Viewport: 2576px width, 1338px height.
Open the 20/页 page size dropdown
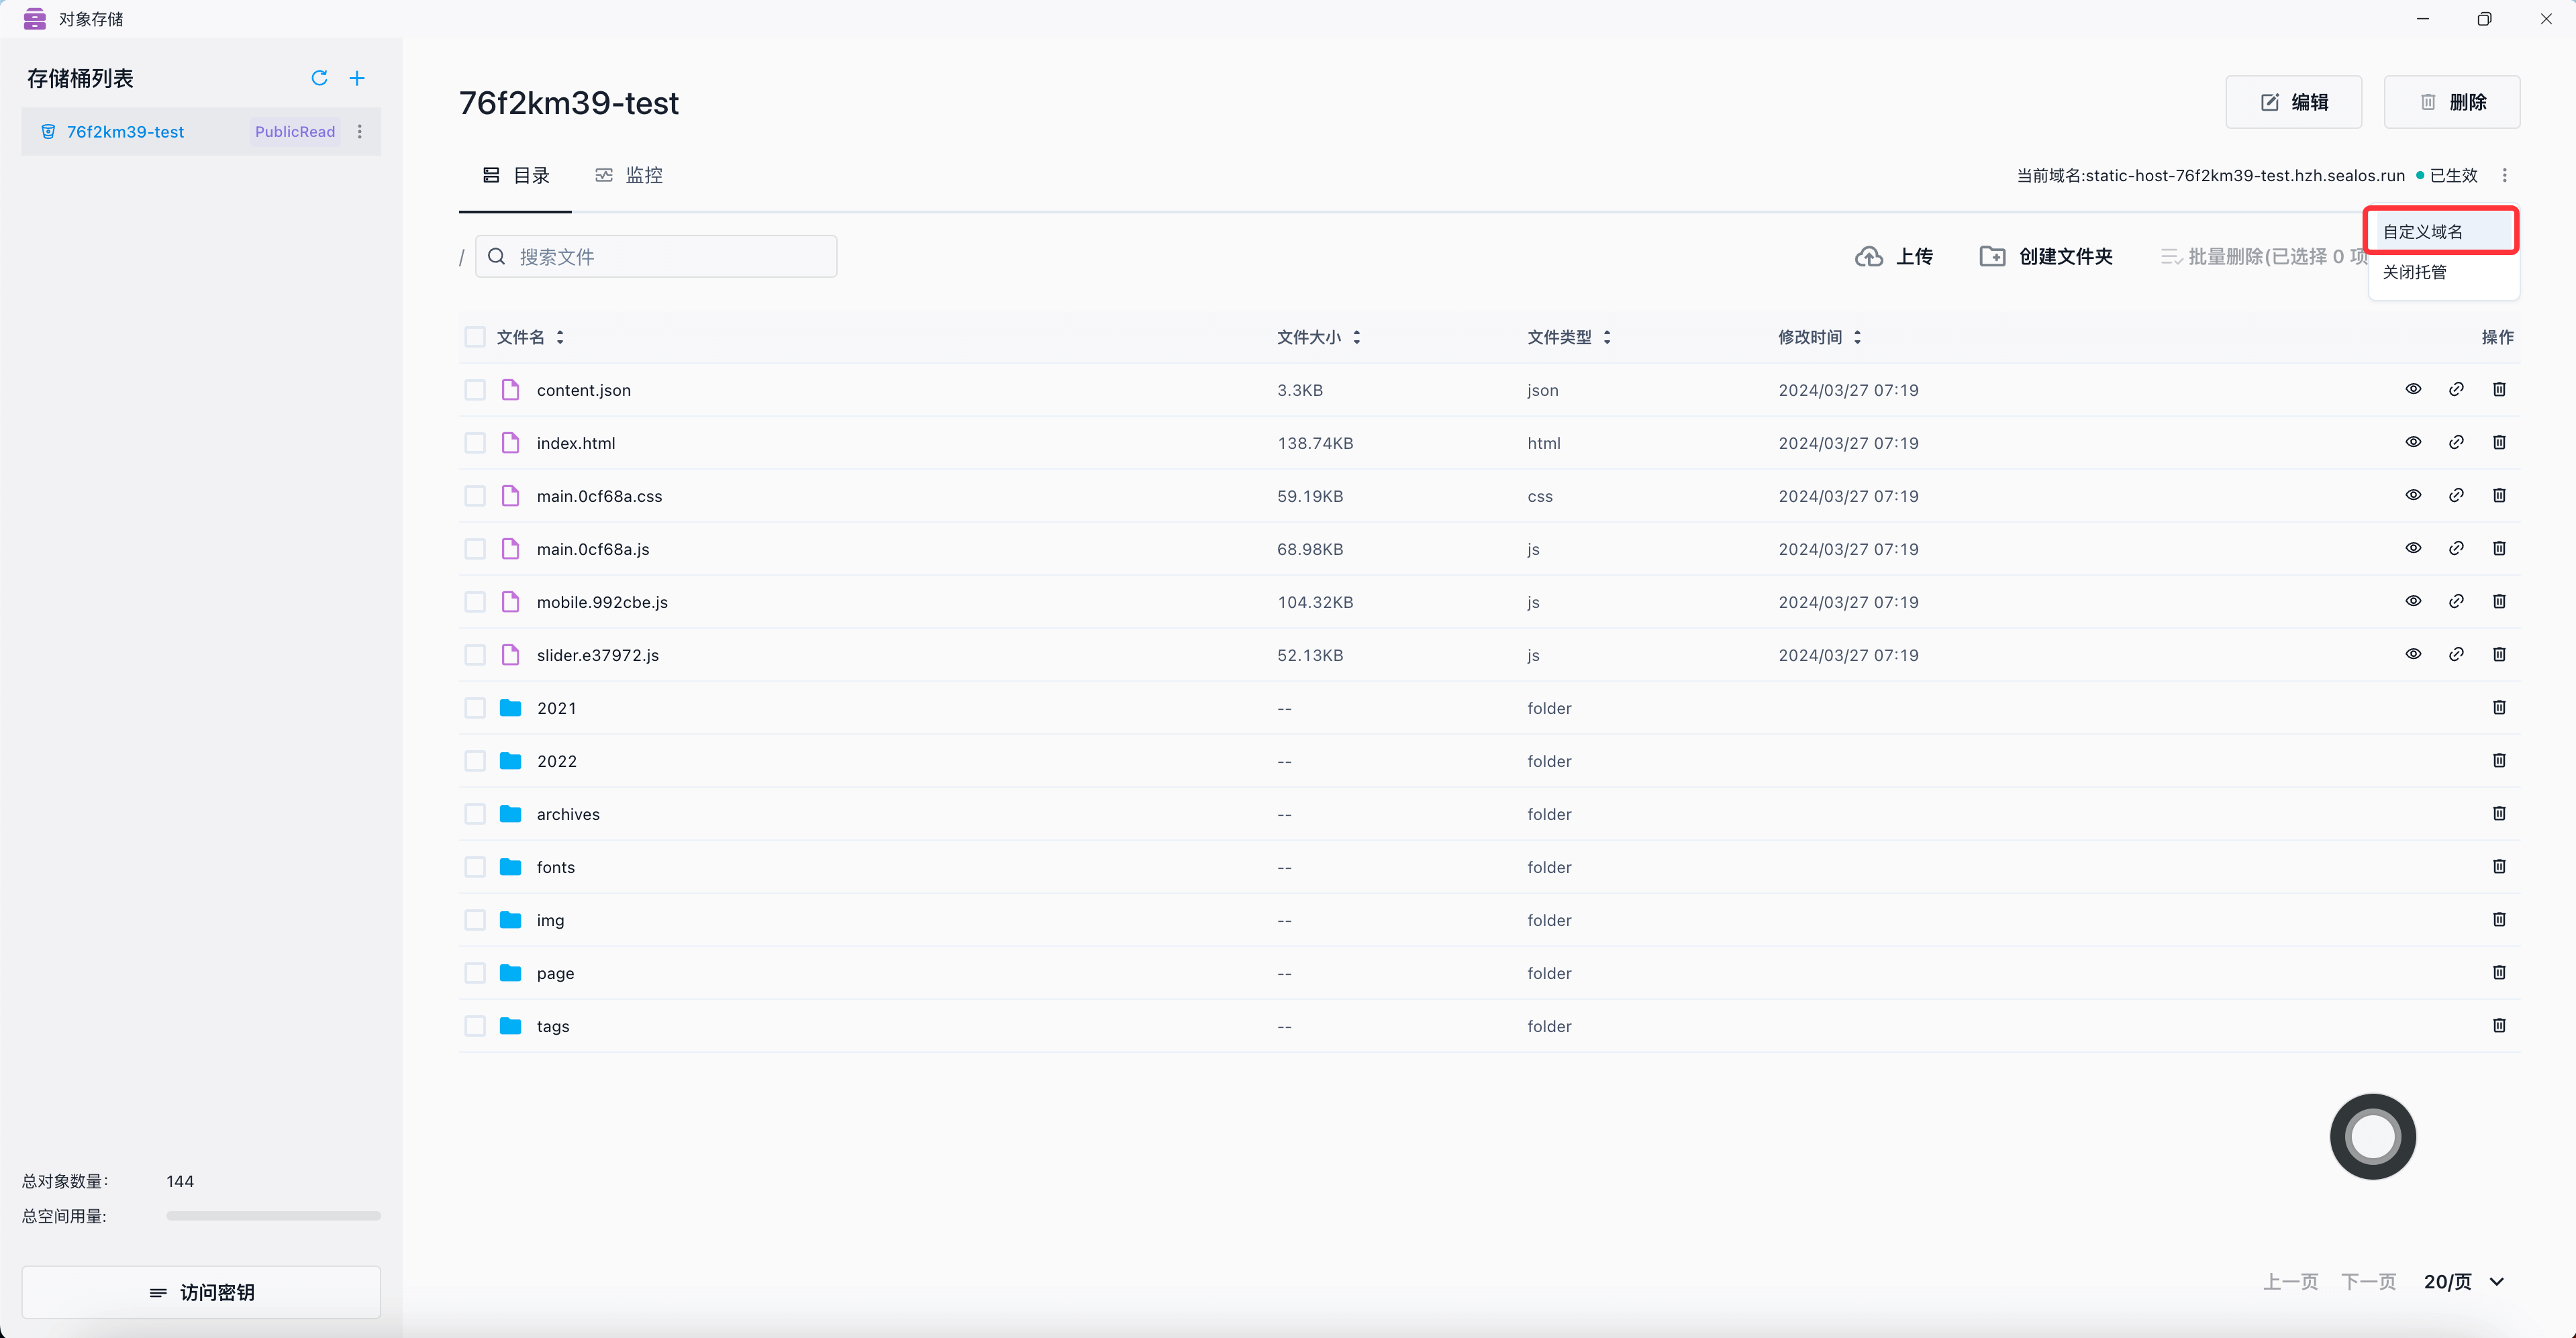(x=2464, y=1281)
